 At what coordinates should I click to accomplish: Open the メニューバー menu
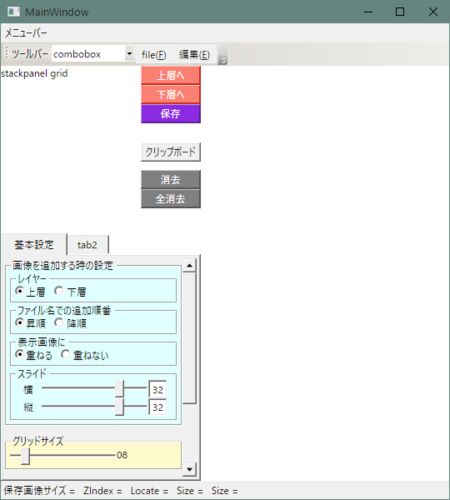click(26, 33)
